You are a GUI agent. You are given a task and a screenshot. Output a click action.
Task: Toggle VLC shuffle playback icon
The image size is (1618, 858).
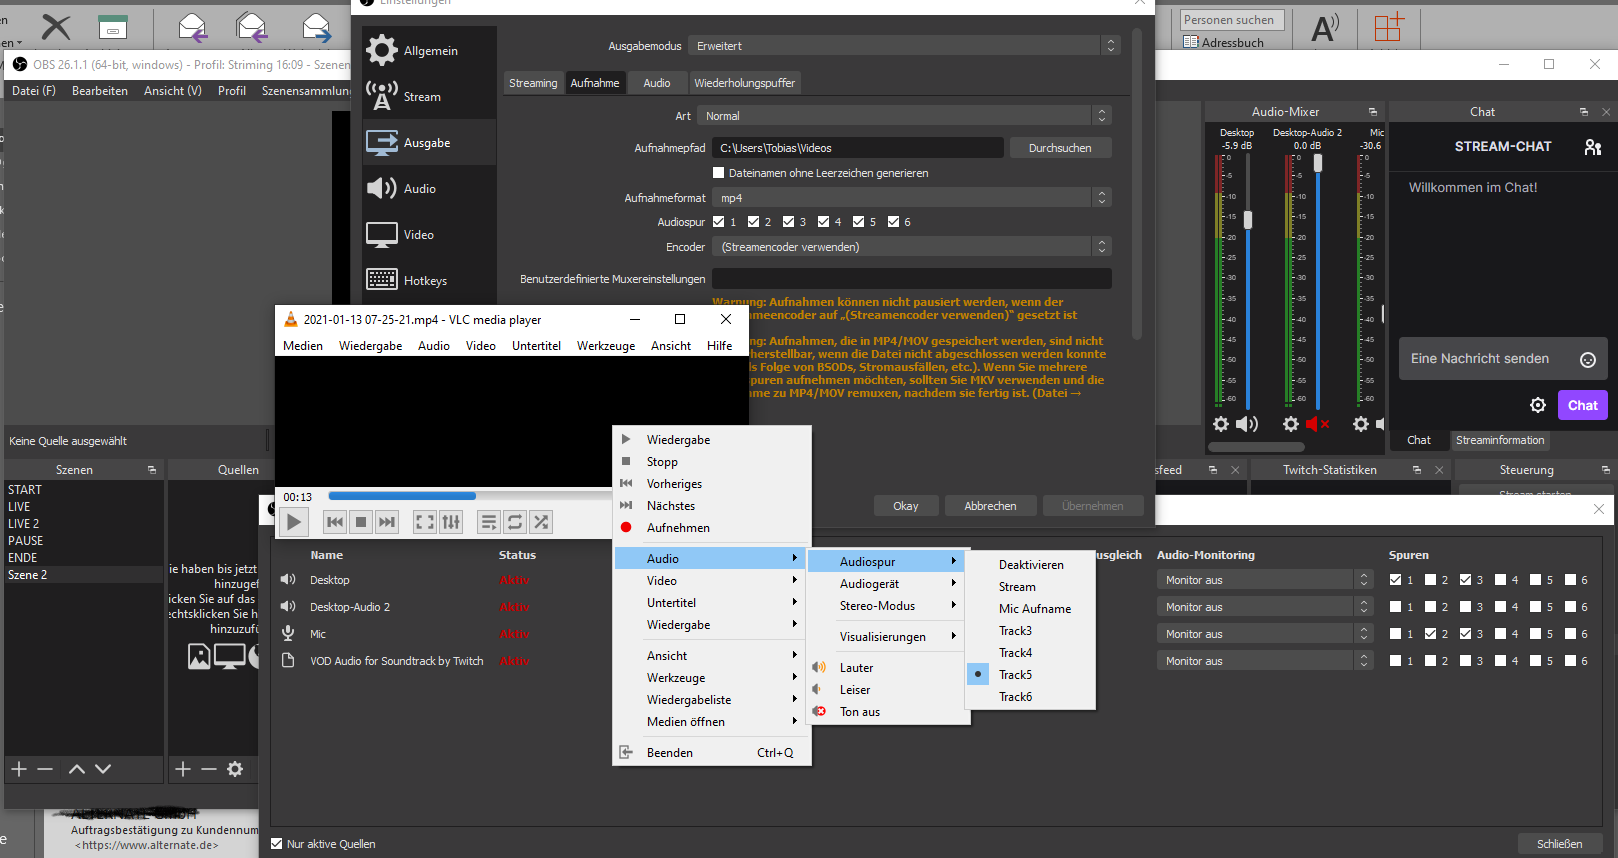(x=541, y=522)
